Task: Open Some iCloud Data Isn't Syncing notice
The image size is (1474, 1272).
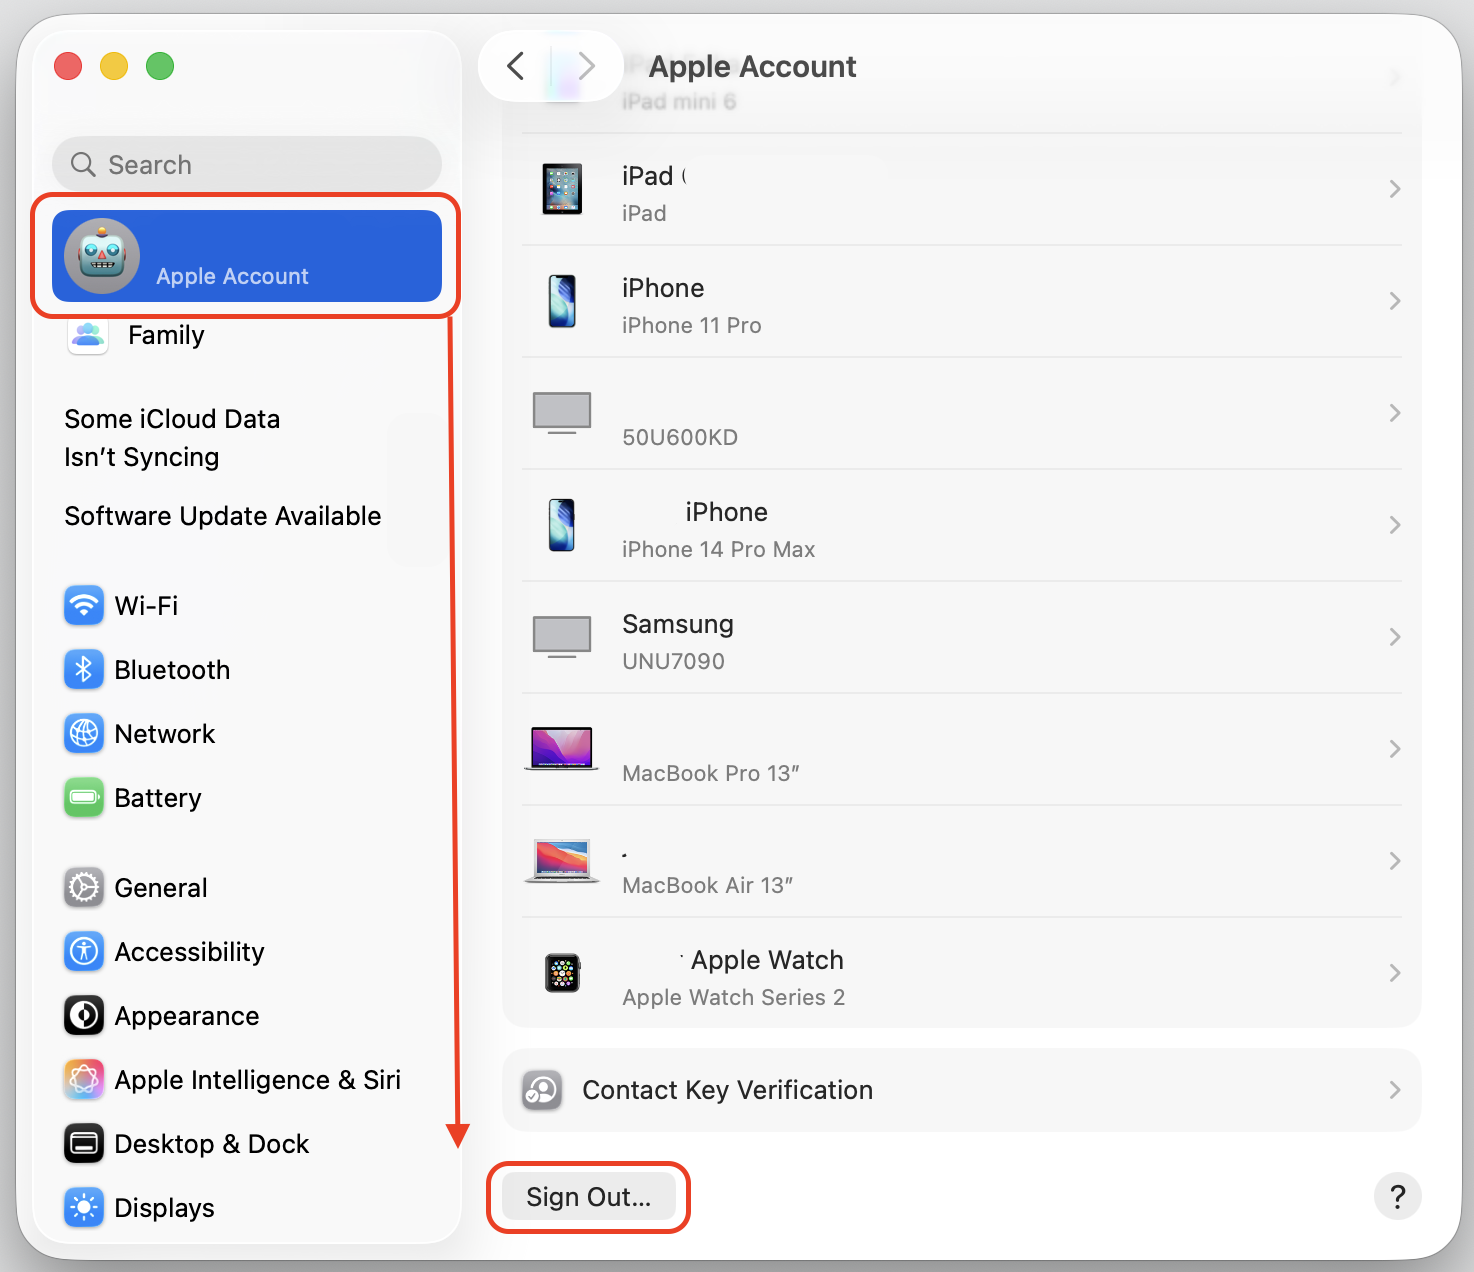Action: (x=172, y=438)
